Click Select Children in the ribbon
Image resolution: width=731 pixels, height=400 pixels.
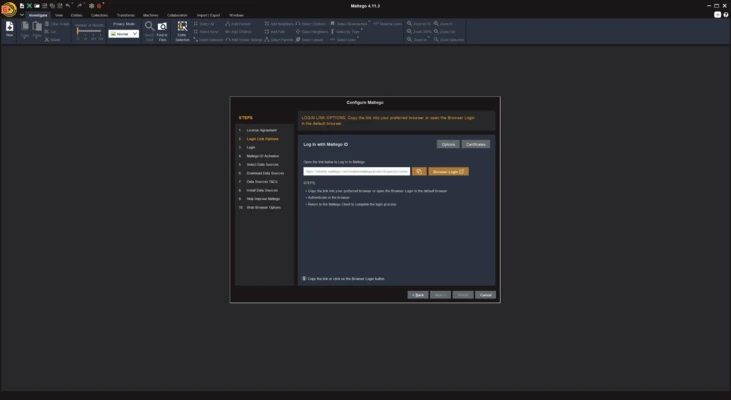point(310,24)
